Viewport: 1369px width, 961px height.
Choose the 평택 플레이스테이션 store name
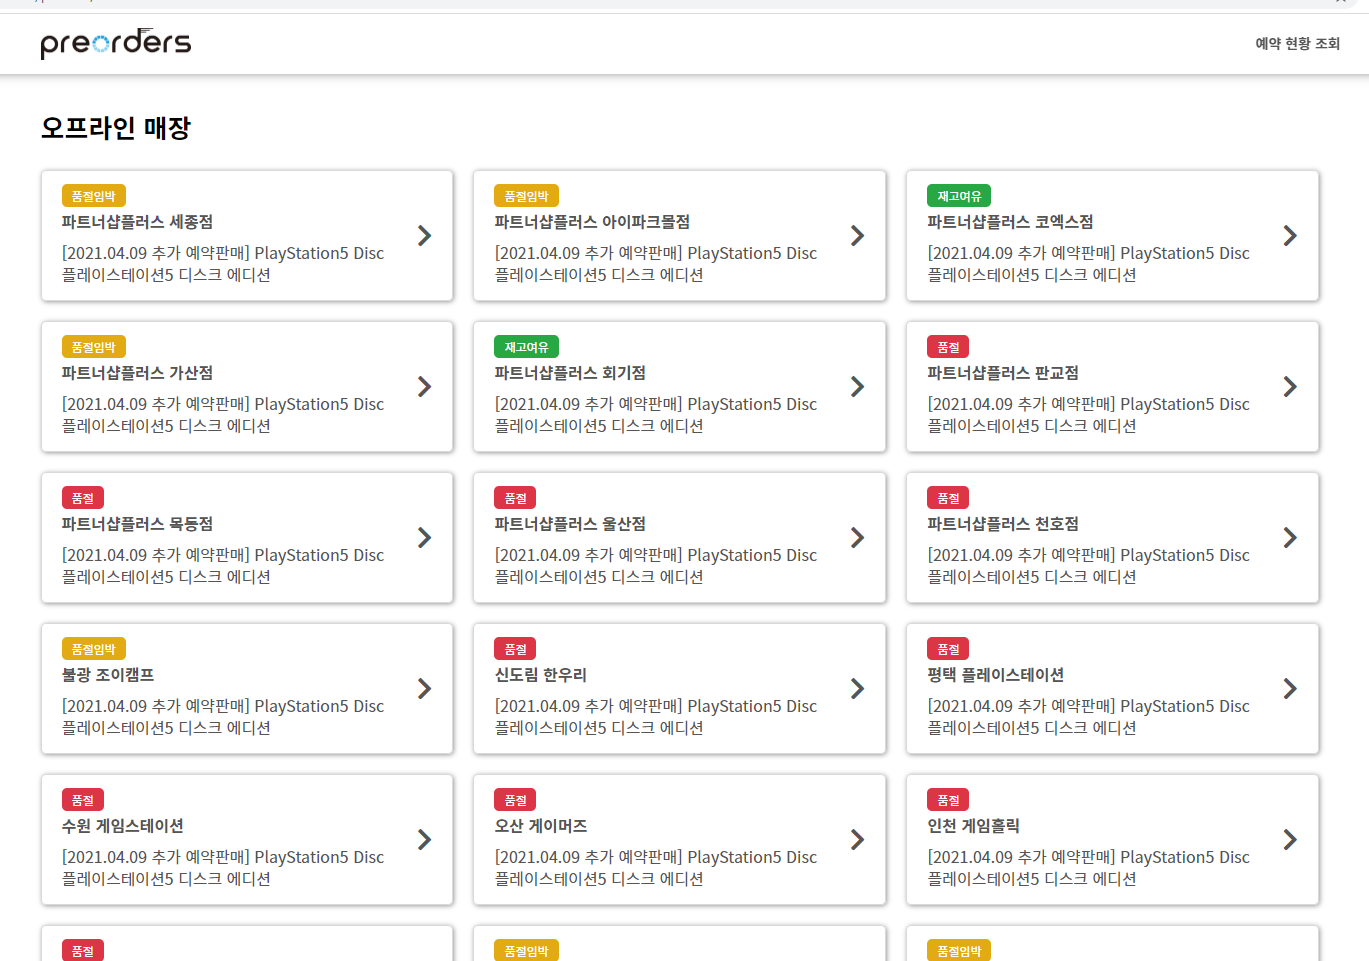pyautogui.click(x=996, y=675)
